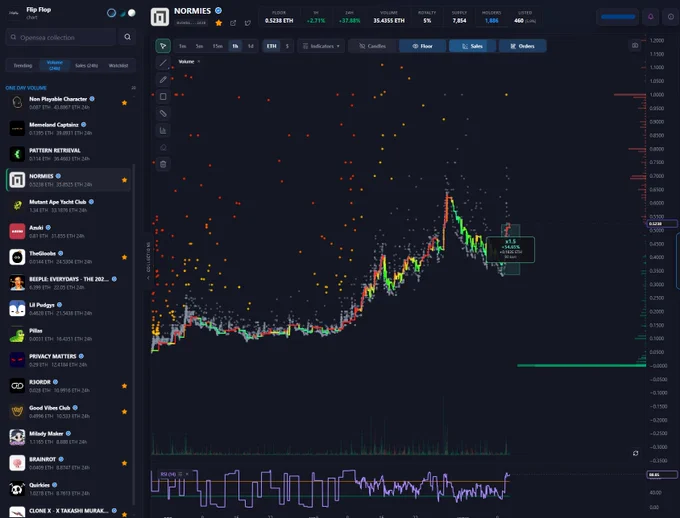Click the eraser tool in drawing toolbar

(x=163, y=148)
